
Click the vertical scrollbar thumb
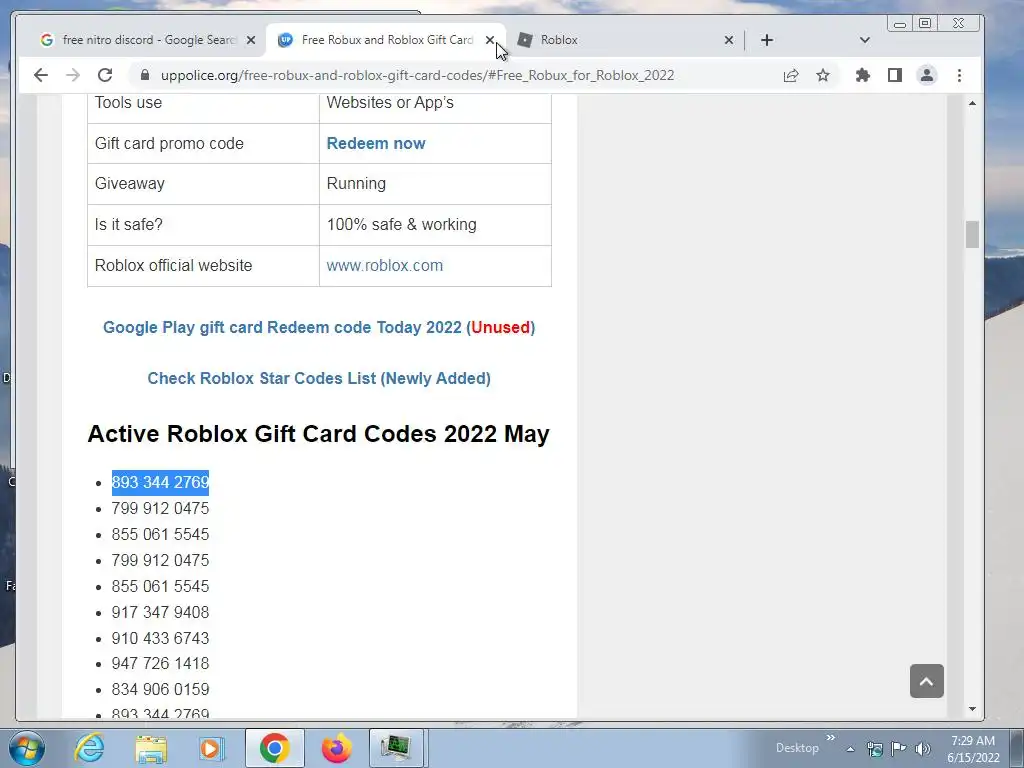pyautogui.click(x=972, y=234)
